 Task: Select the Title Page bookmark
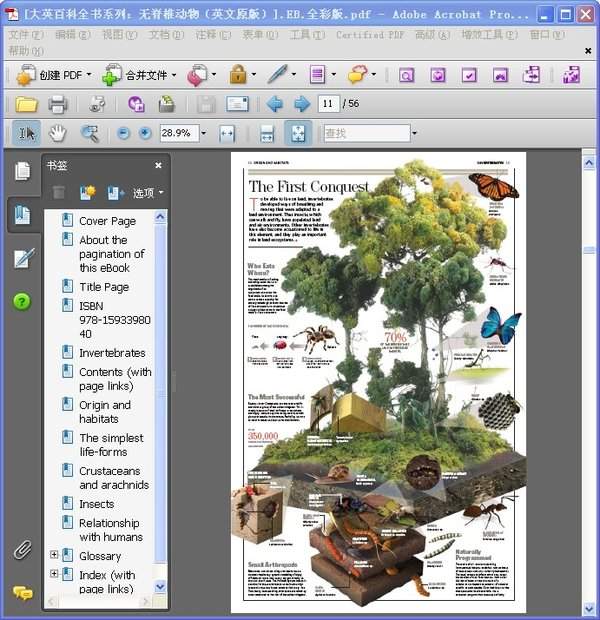tap(104, 287)
